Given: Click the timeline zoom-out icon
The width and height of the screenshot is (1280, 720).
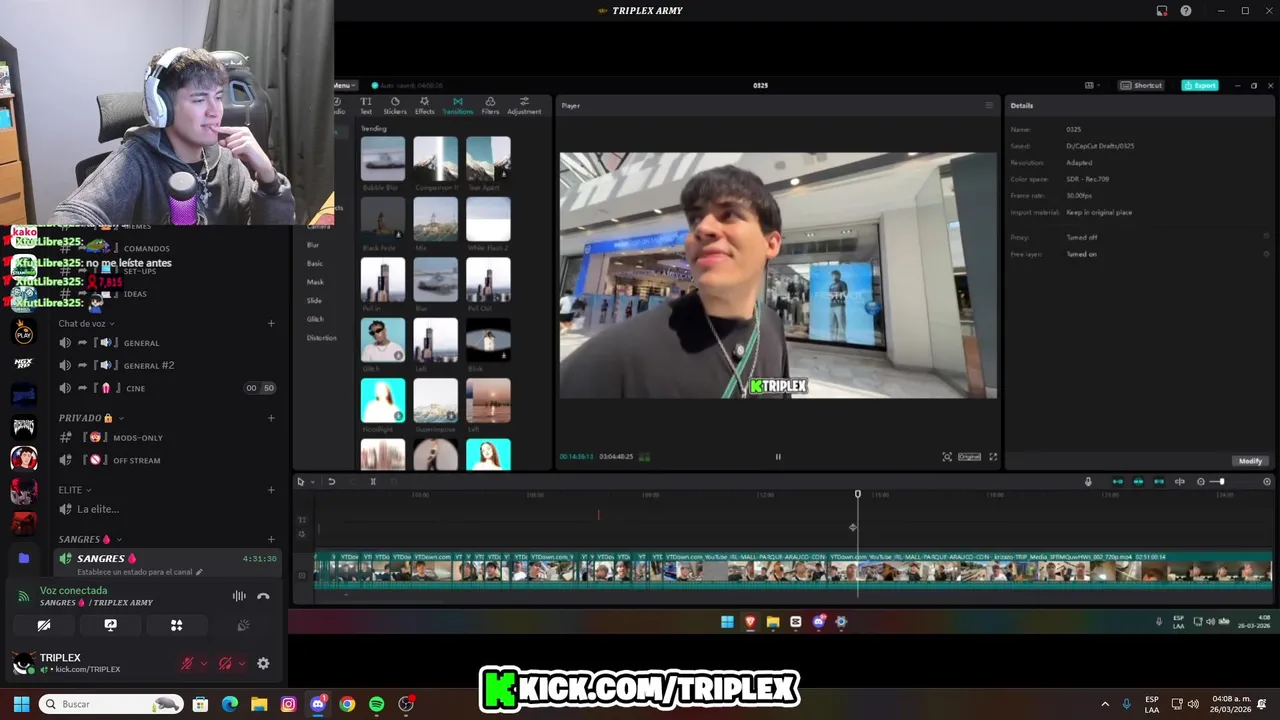Looking at the screenshot, I should (1201, 482).
